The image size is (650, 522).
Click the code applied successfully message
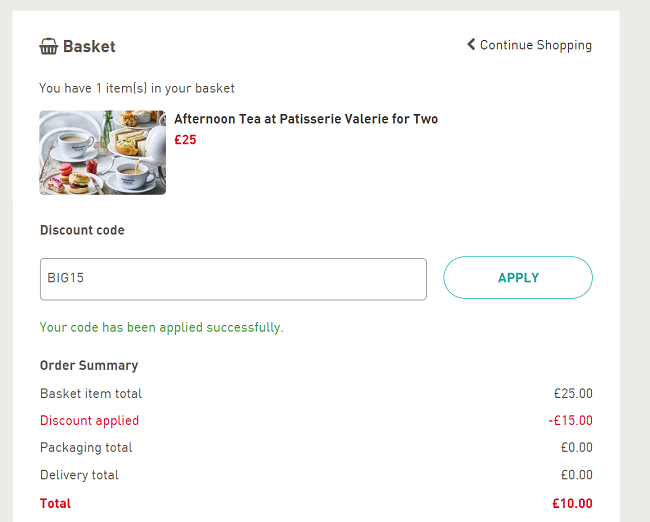point(161,327)
